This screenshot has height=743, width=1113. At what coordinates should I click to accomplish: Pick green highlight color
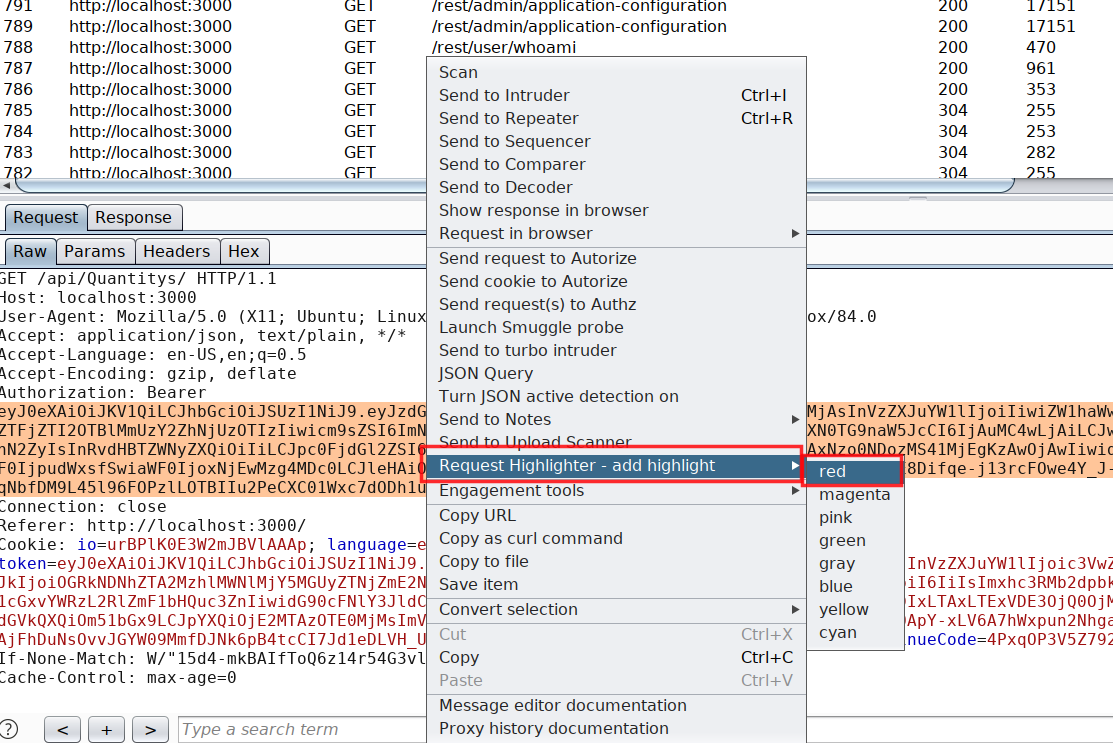click(x=855, y=541)
